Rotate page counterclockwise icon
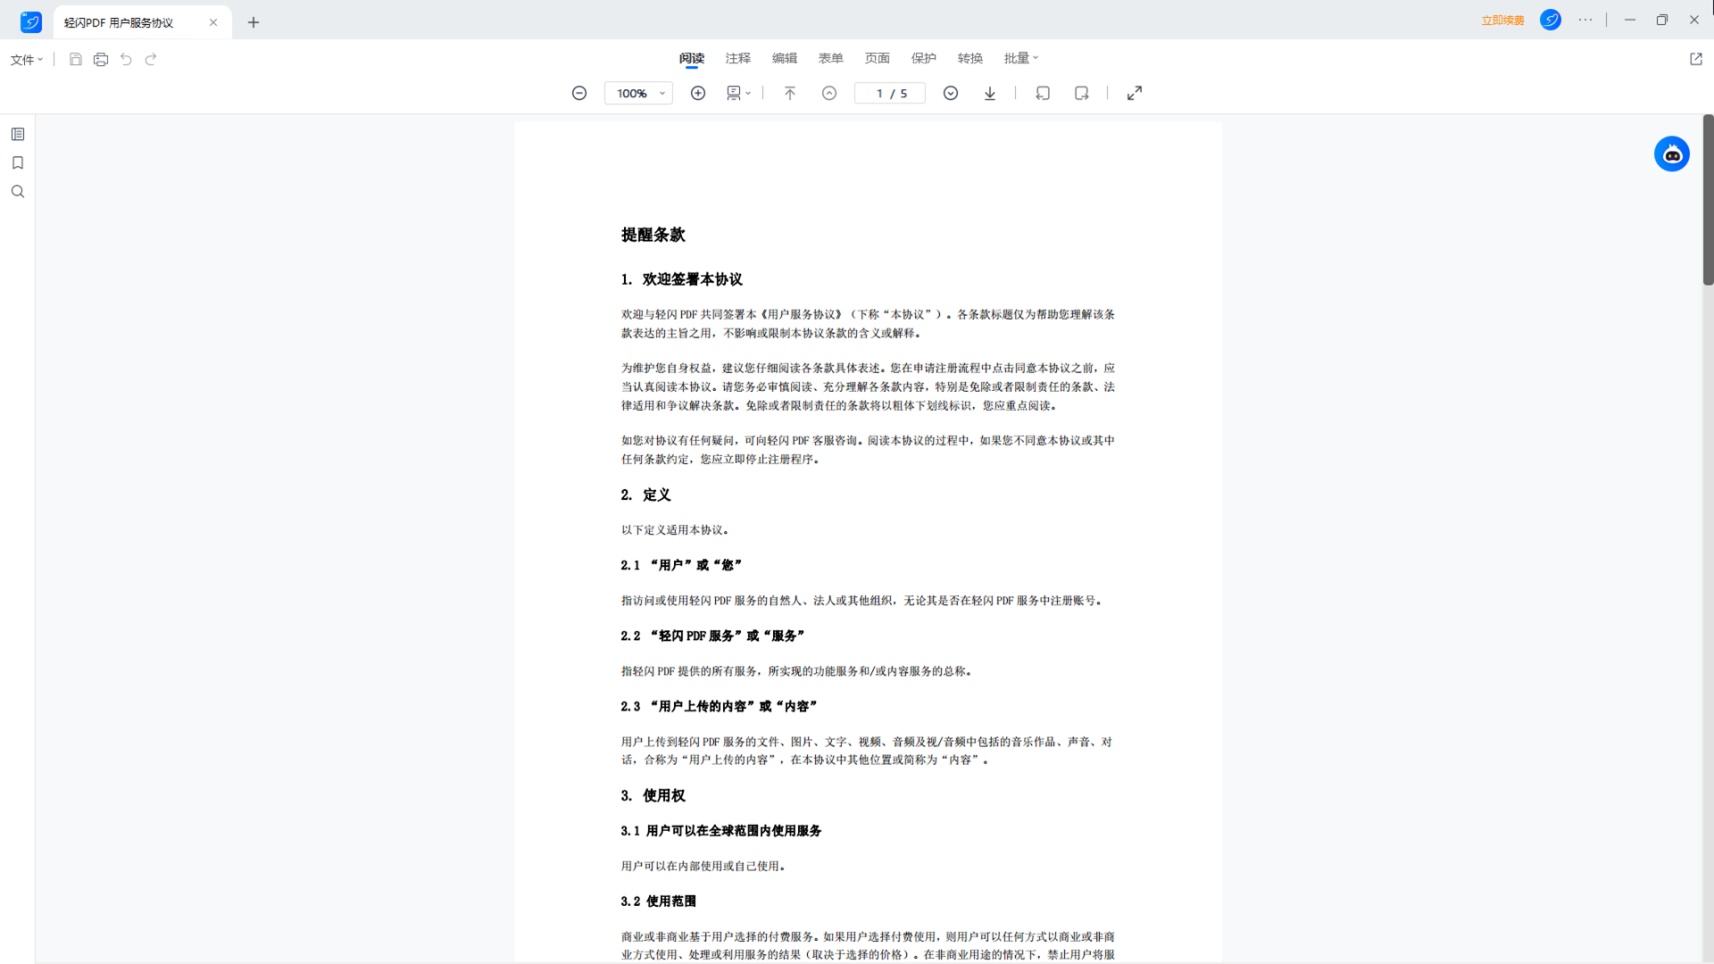1714x964 pixels. tap(1043, 93)
